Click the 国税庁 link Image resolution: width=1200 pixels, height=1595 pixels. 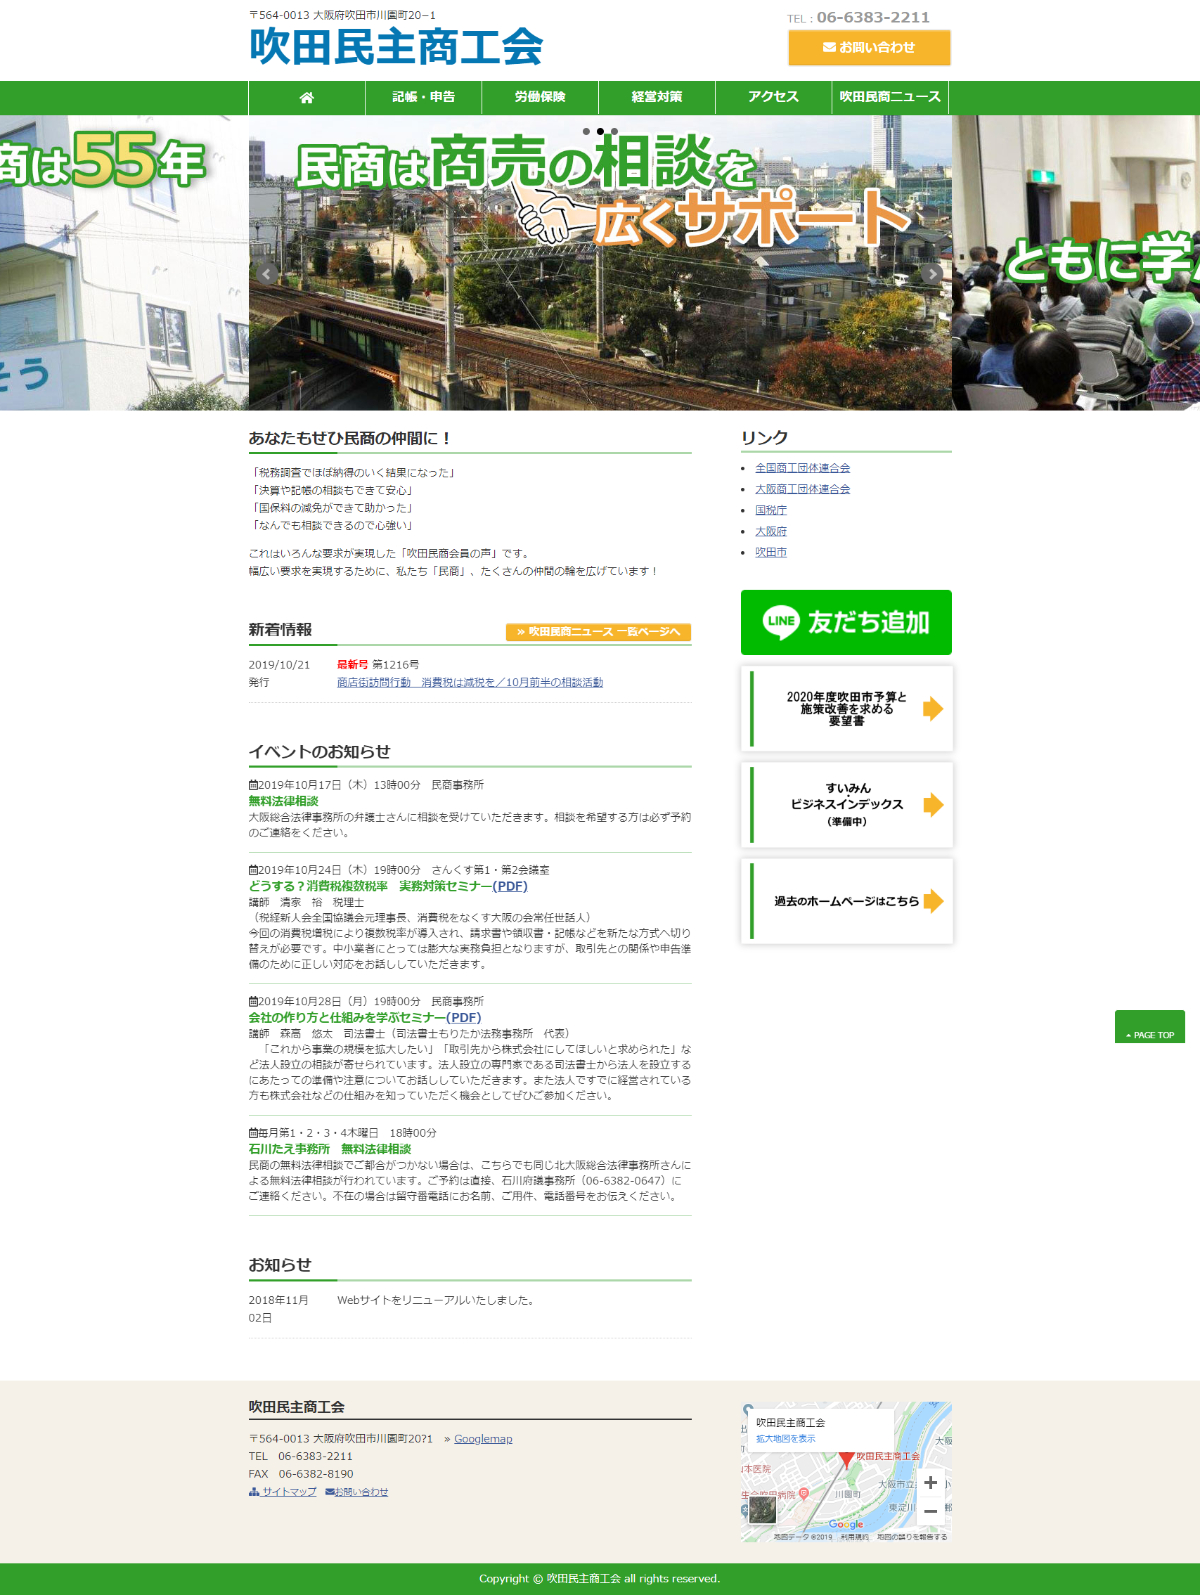coord(770,510)
